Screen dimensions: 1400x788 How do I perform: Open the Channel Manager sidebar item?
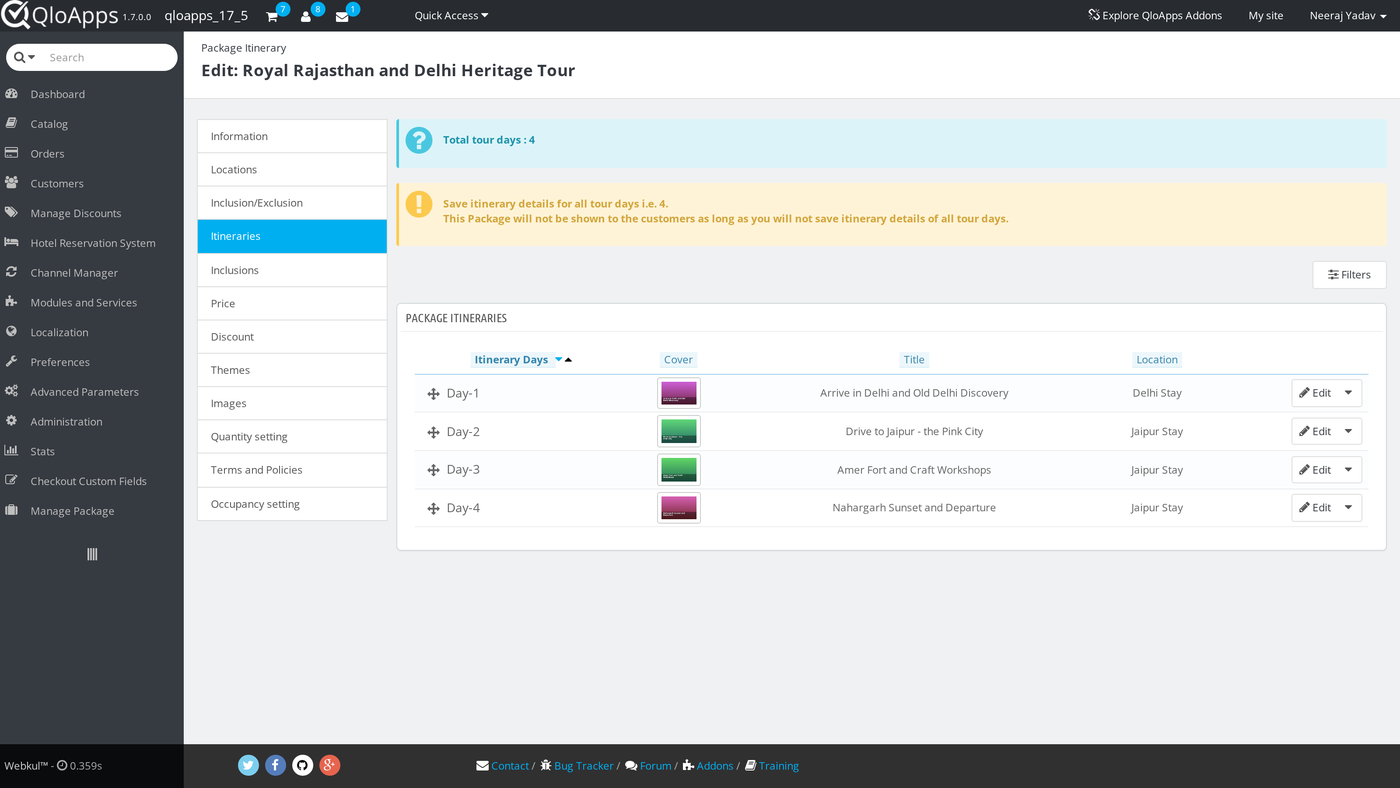[x=92, y=273]
